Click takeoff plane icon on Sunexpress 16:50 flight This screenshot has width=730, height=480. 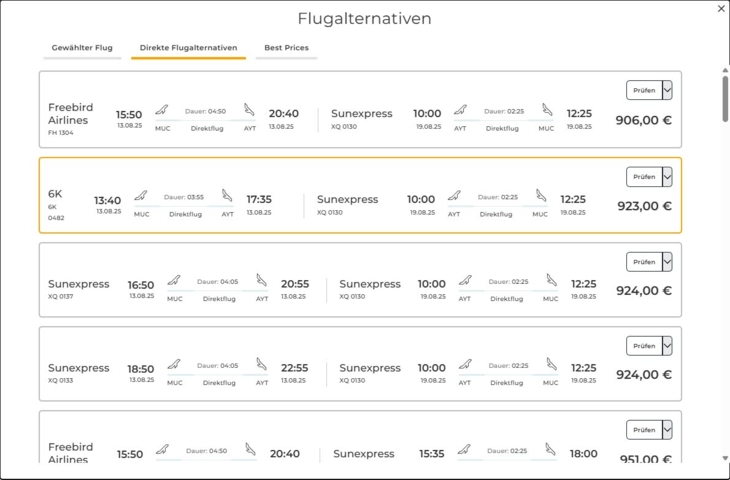[x=174, y=281]
